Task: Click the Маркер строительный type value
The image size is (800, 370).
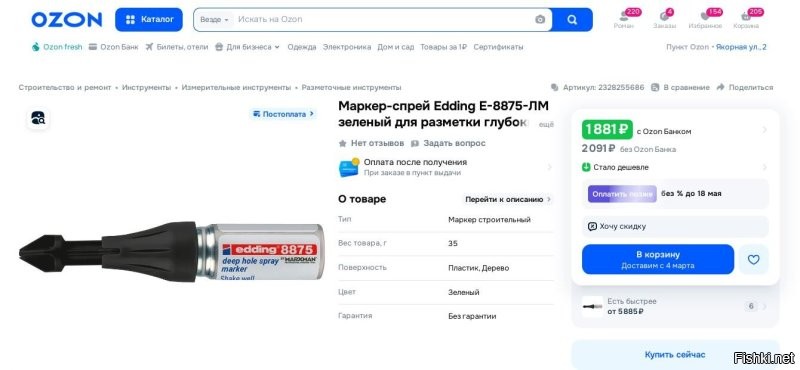Action: click(489, 219)
